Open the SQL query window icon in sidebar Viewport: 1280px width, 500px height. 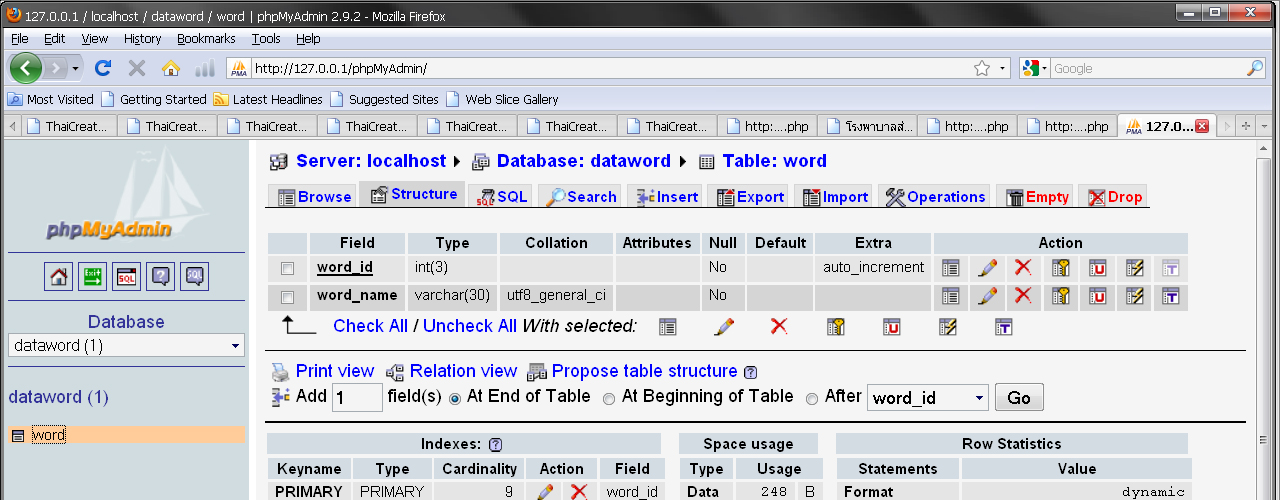pyautogui.click(x=127, y=277)
